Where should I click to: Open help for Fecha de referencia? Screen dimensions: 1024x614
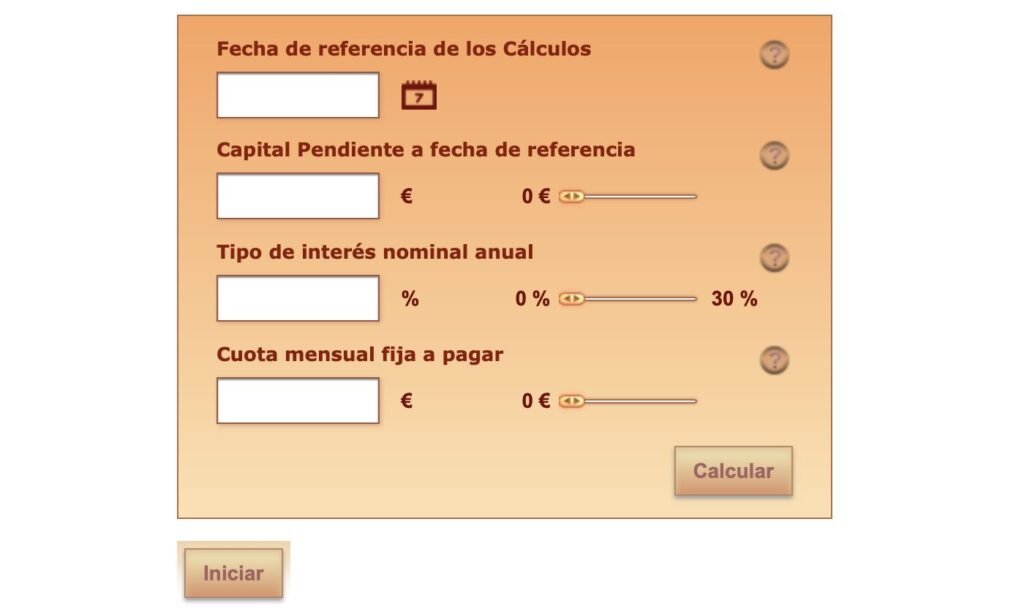pyautogui.click(x=774, y=55)
